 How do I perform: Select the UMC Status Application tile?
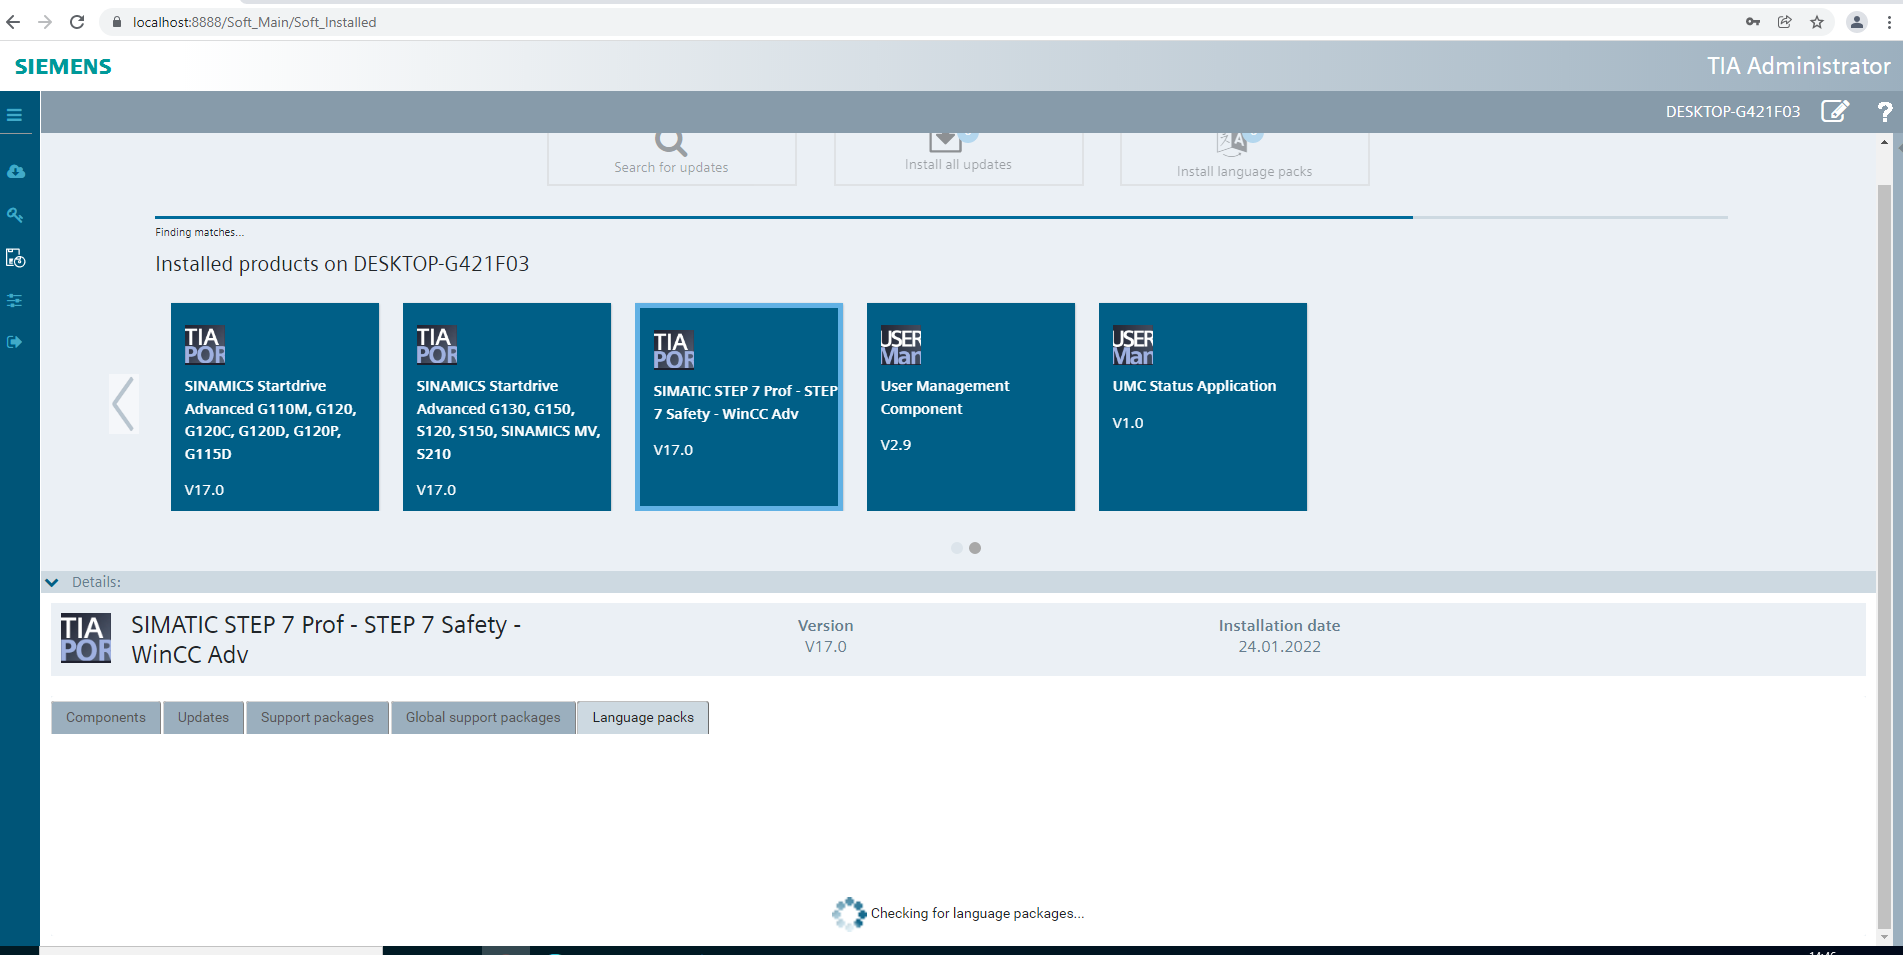[x=1202, y=406]
